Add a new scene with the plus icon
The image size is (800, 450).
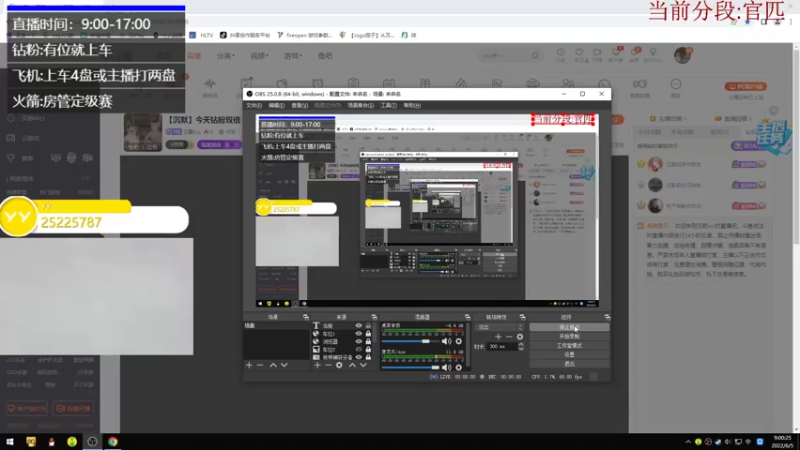[x=249, y=365]
